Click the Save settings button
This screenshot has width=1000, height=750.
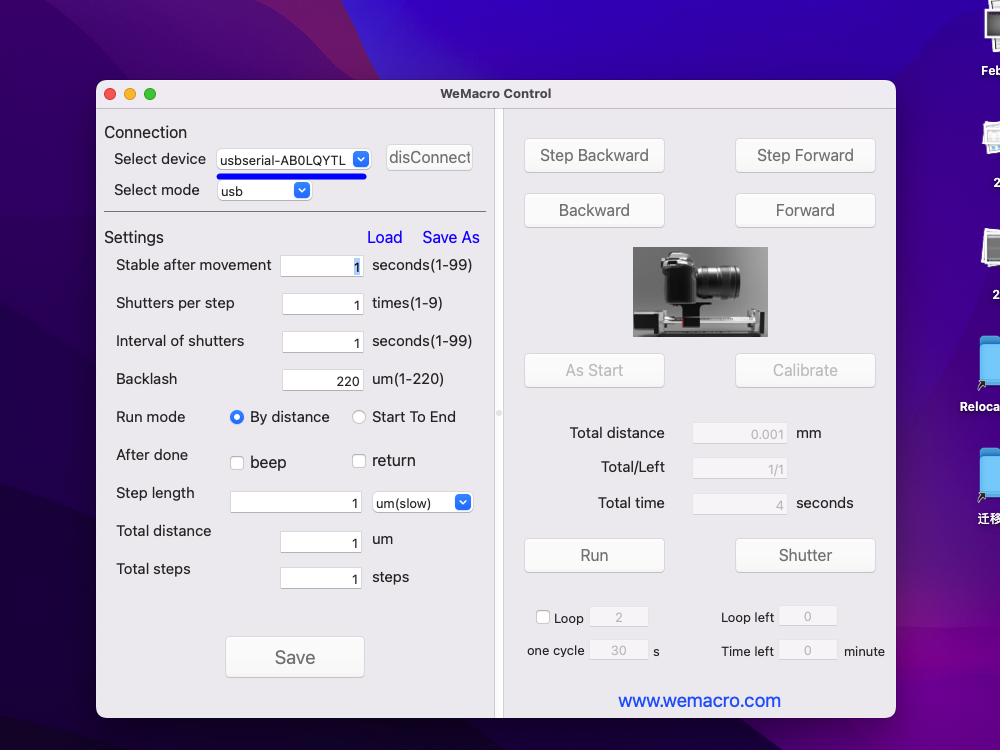[295, 657]
